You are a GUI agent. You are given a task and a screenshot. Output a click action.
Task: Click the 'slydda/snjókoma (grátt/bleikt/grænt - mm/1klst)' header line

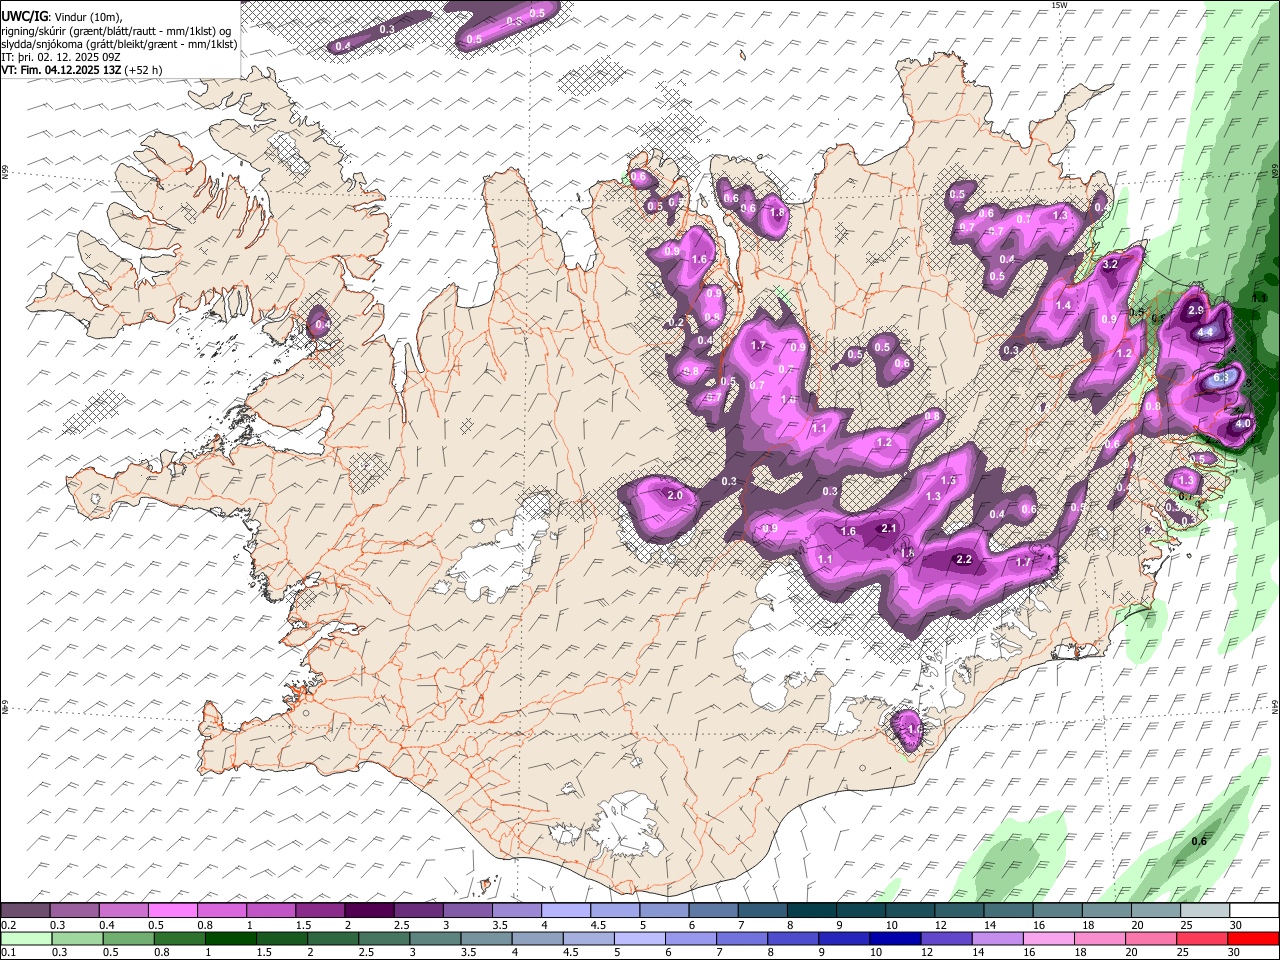[119, 44]
